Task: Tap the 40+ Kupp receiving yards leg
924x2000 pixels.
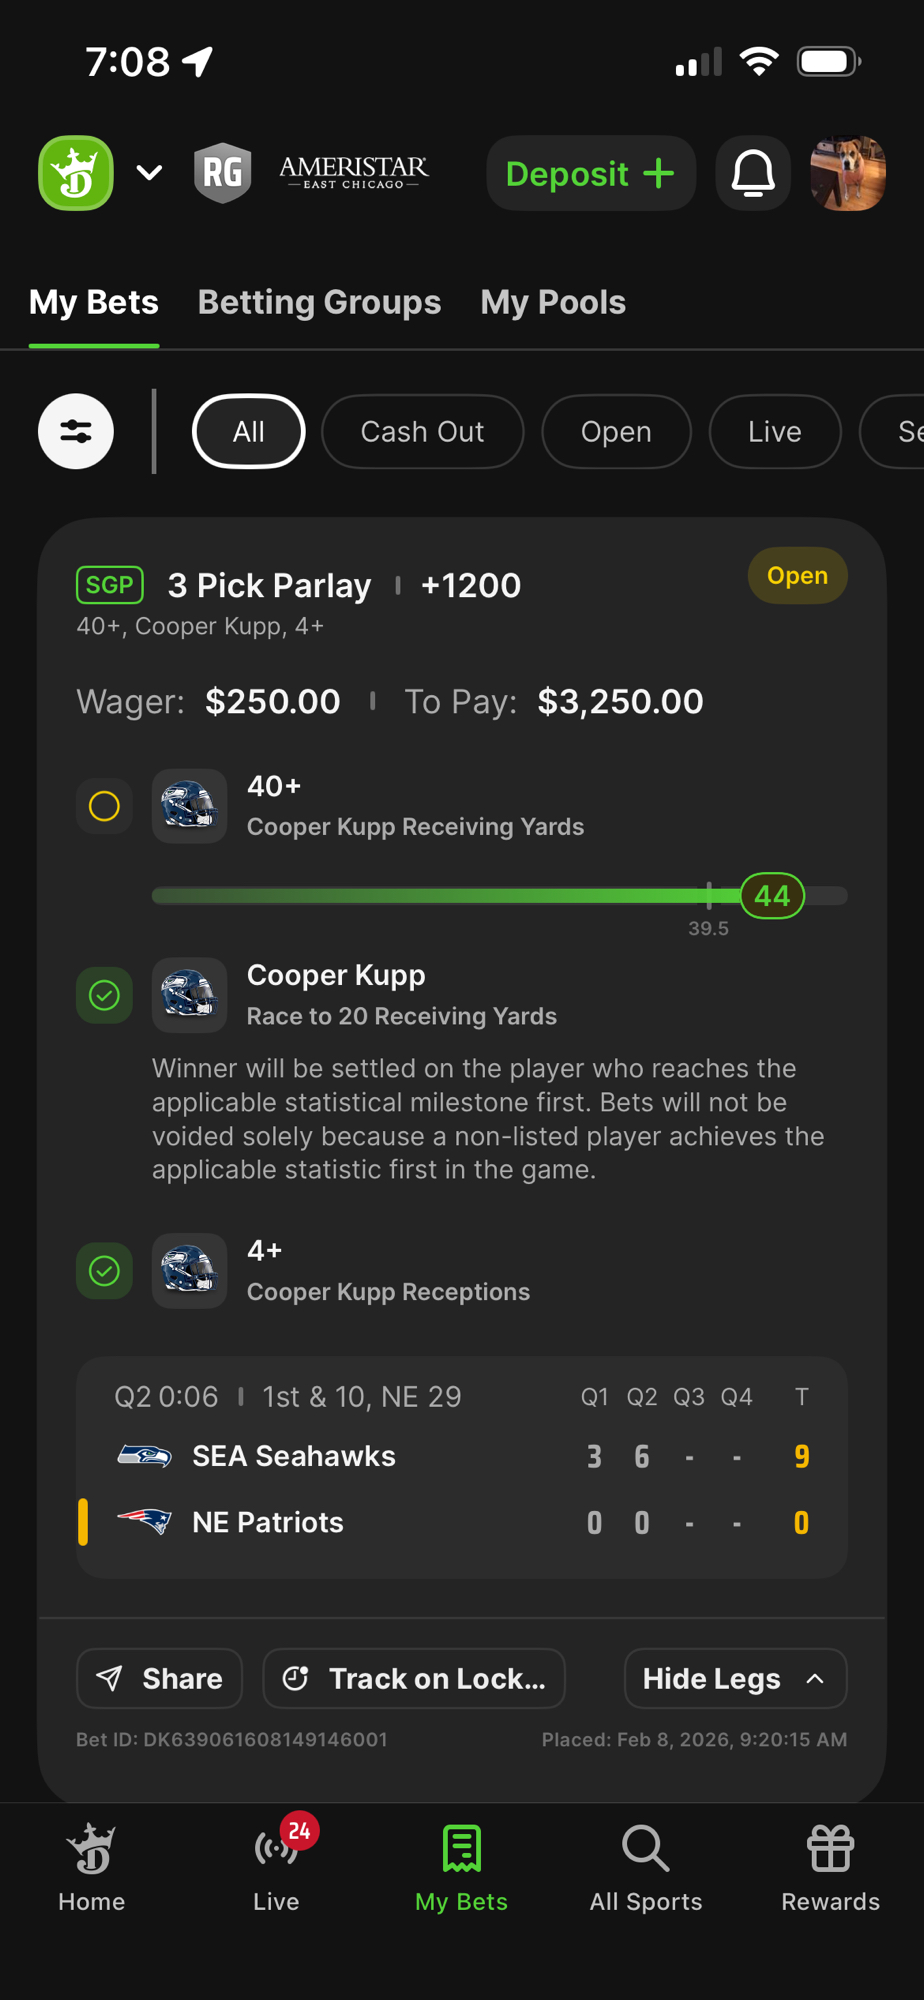Action: [x=415, y=806]
